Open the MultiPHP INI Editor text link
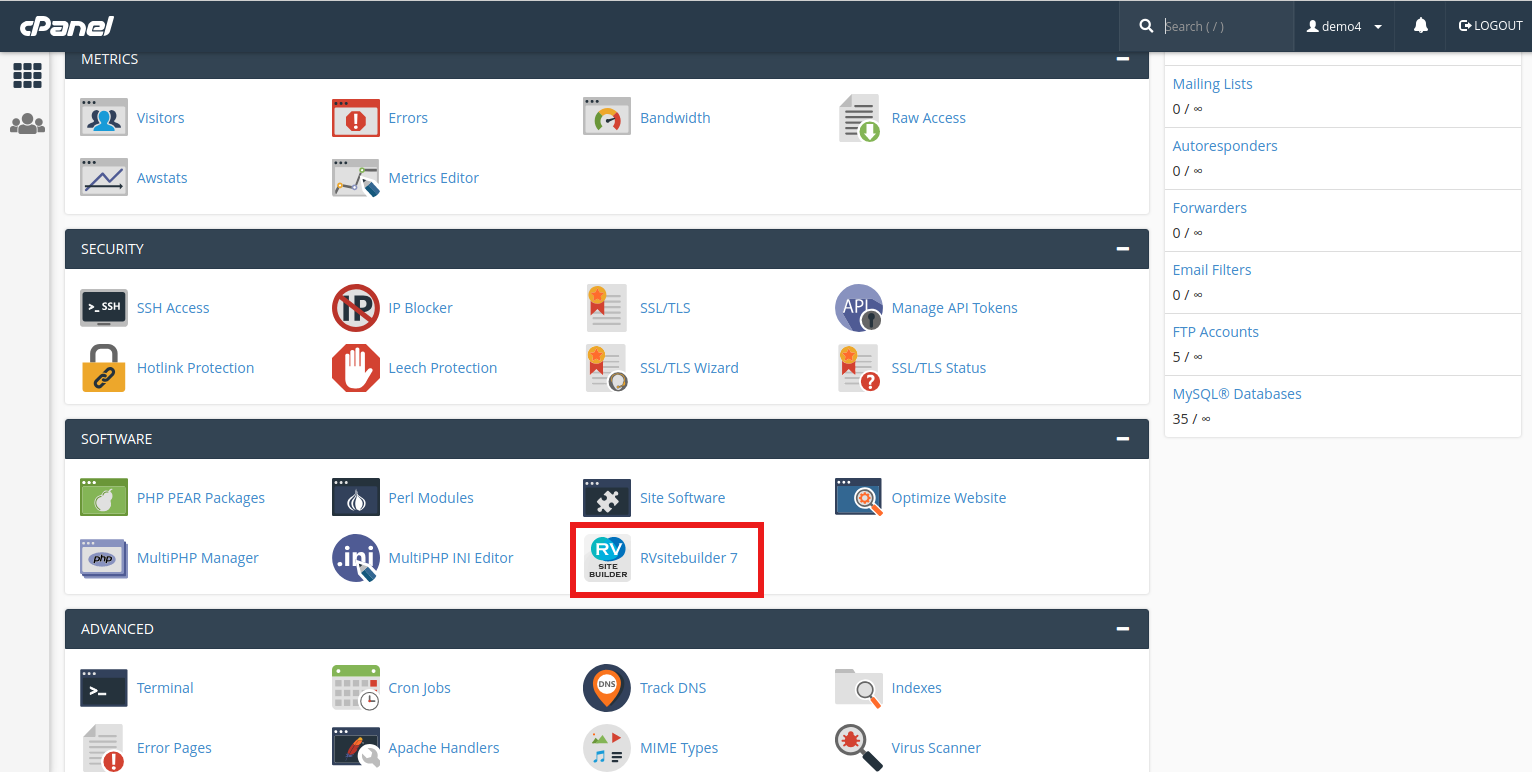The height and width of the screenshot is (772, 1532). click(451, 558)
